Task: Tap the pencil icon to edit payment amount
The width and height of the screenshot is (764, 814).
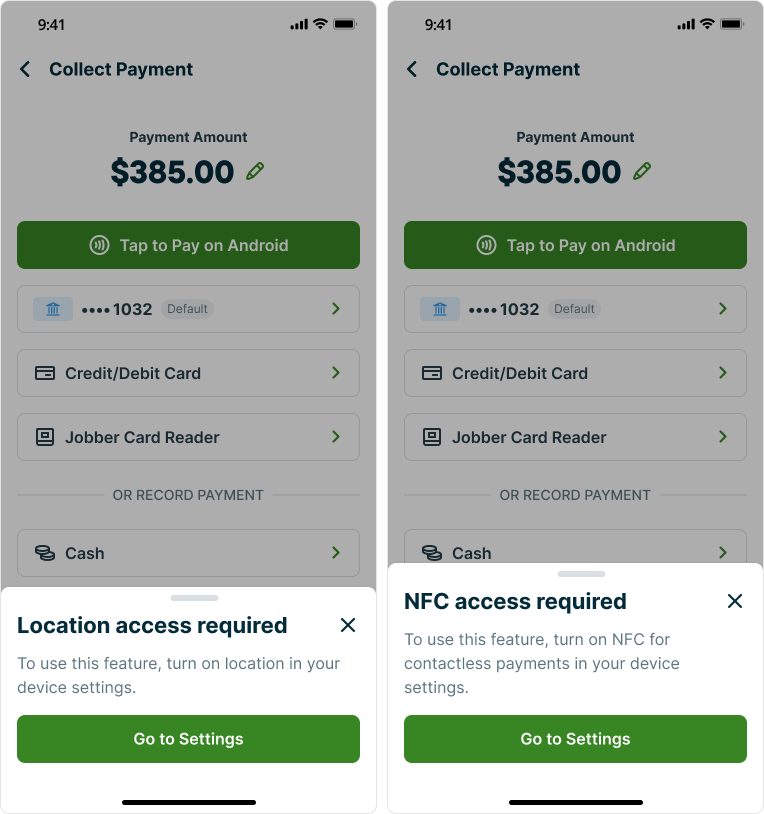Action: (x=254, y=171)
